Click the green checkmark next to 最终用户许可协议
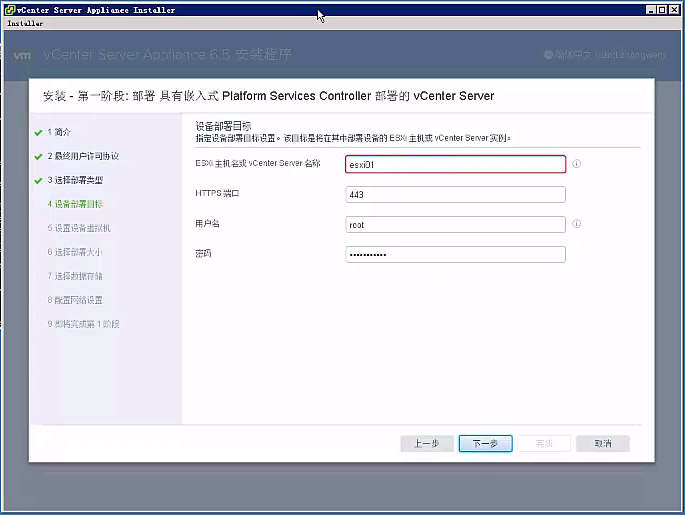 [x=38, y=156]
